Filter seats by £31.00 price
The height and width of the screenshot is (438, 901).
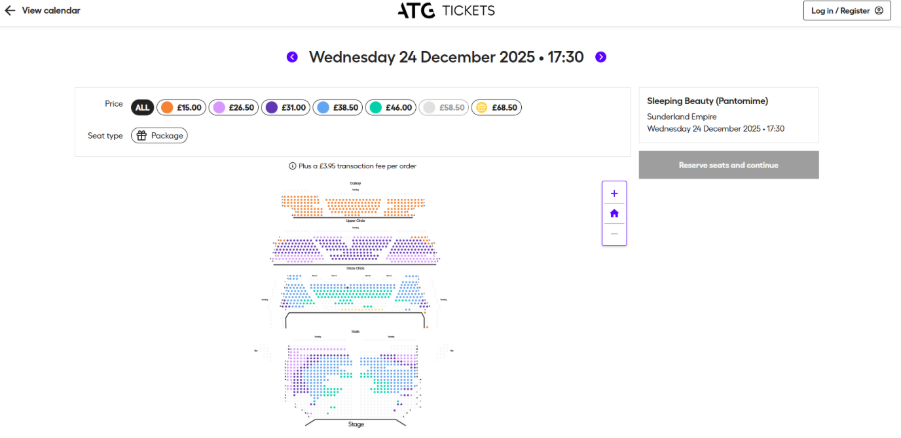tap(285, 107)
